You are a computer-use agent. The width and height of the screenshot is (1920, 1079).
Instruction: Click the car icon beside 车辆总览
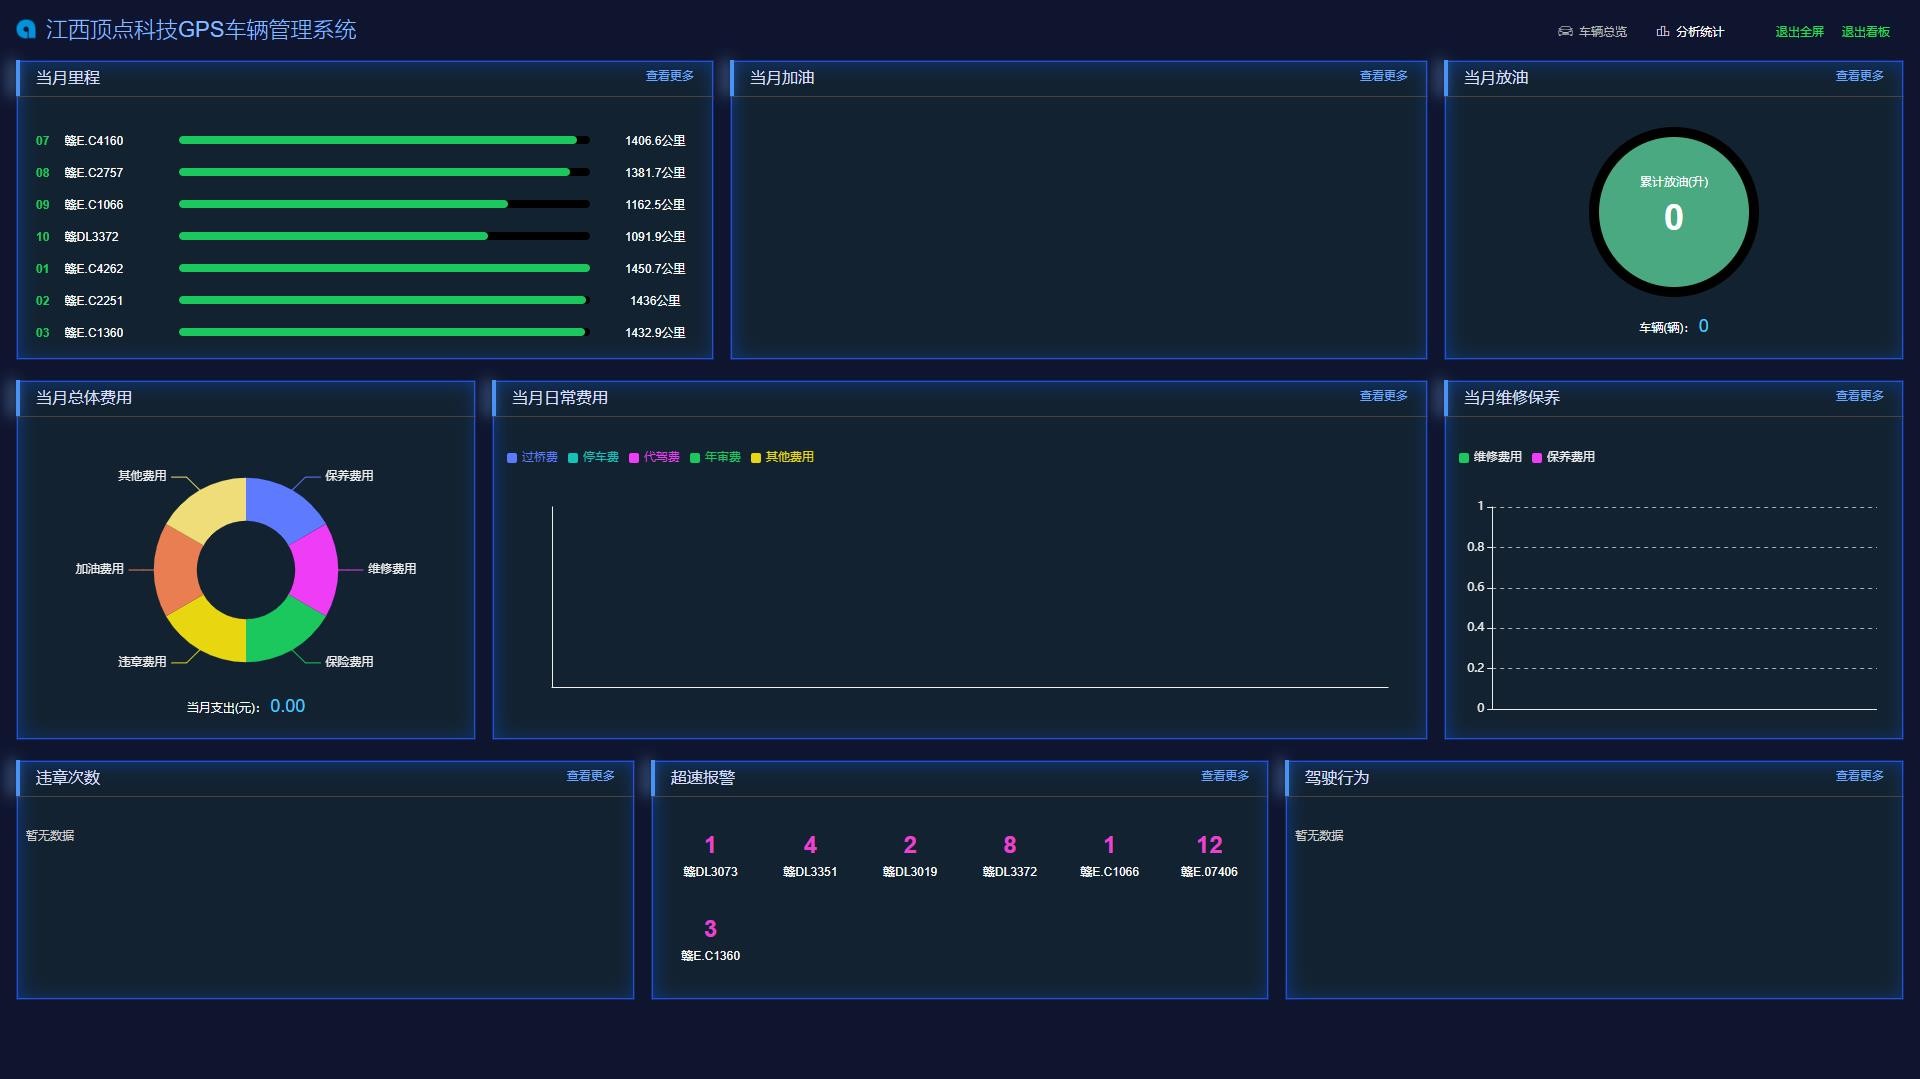click(1565, 32)
